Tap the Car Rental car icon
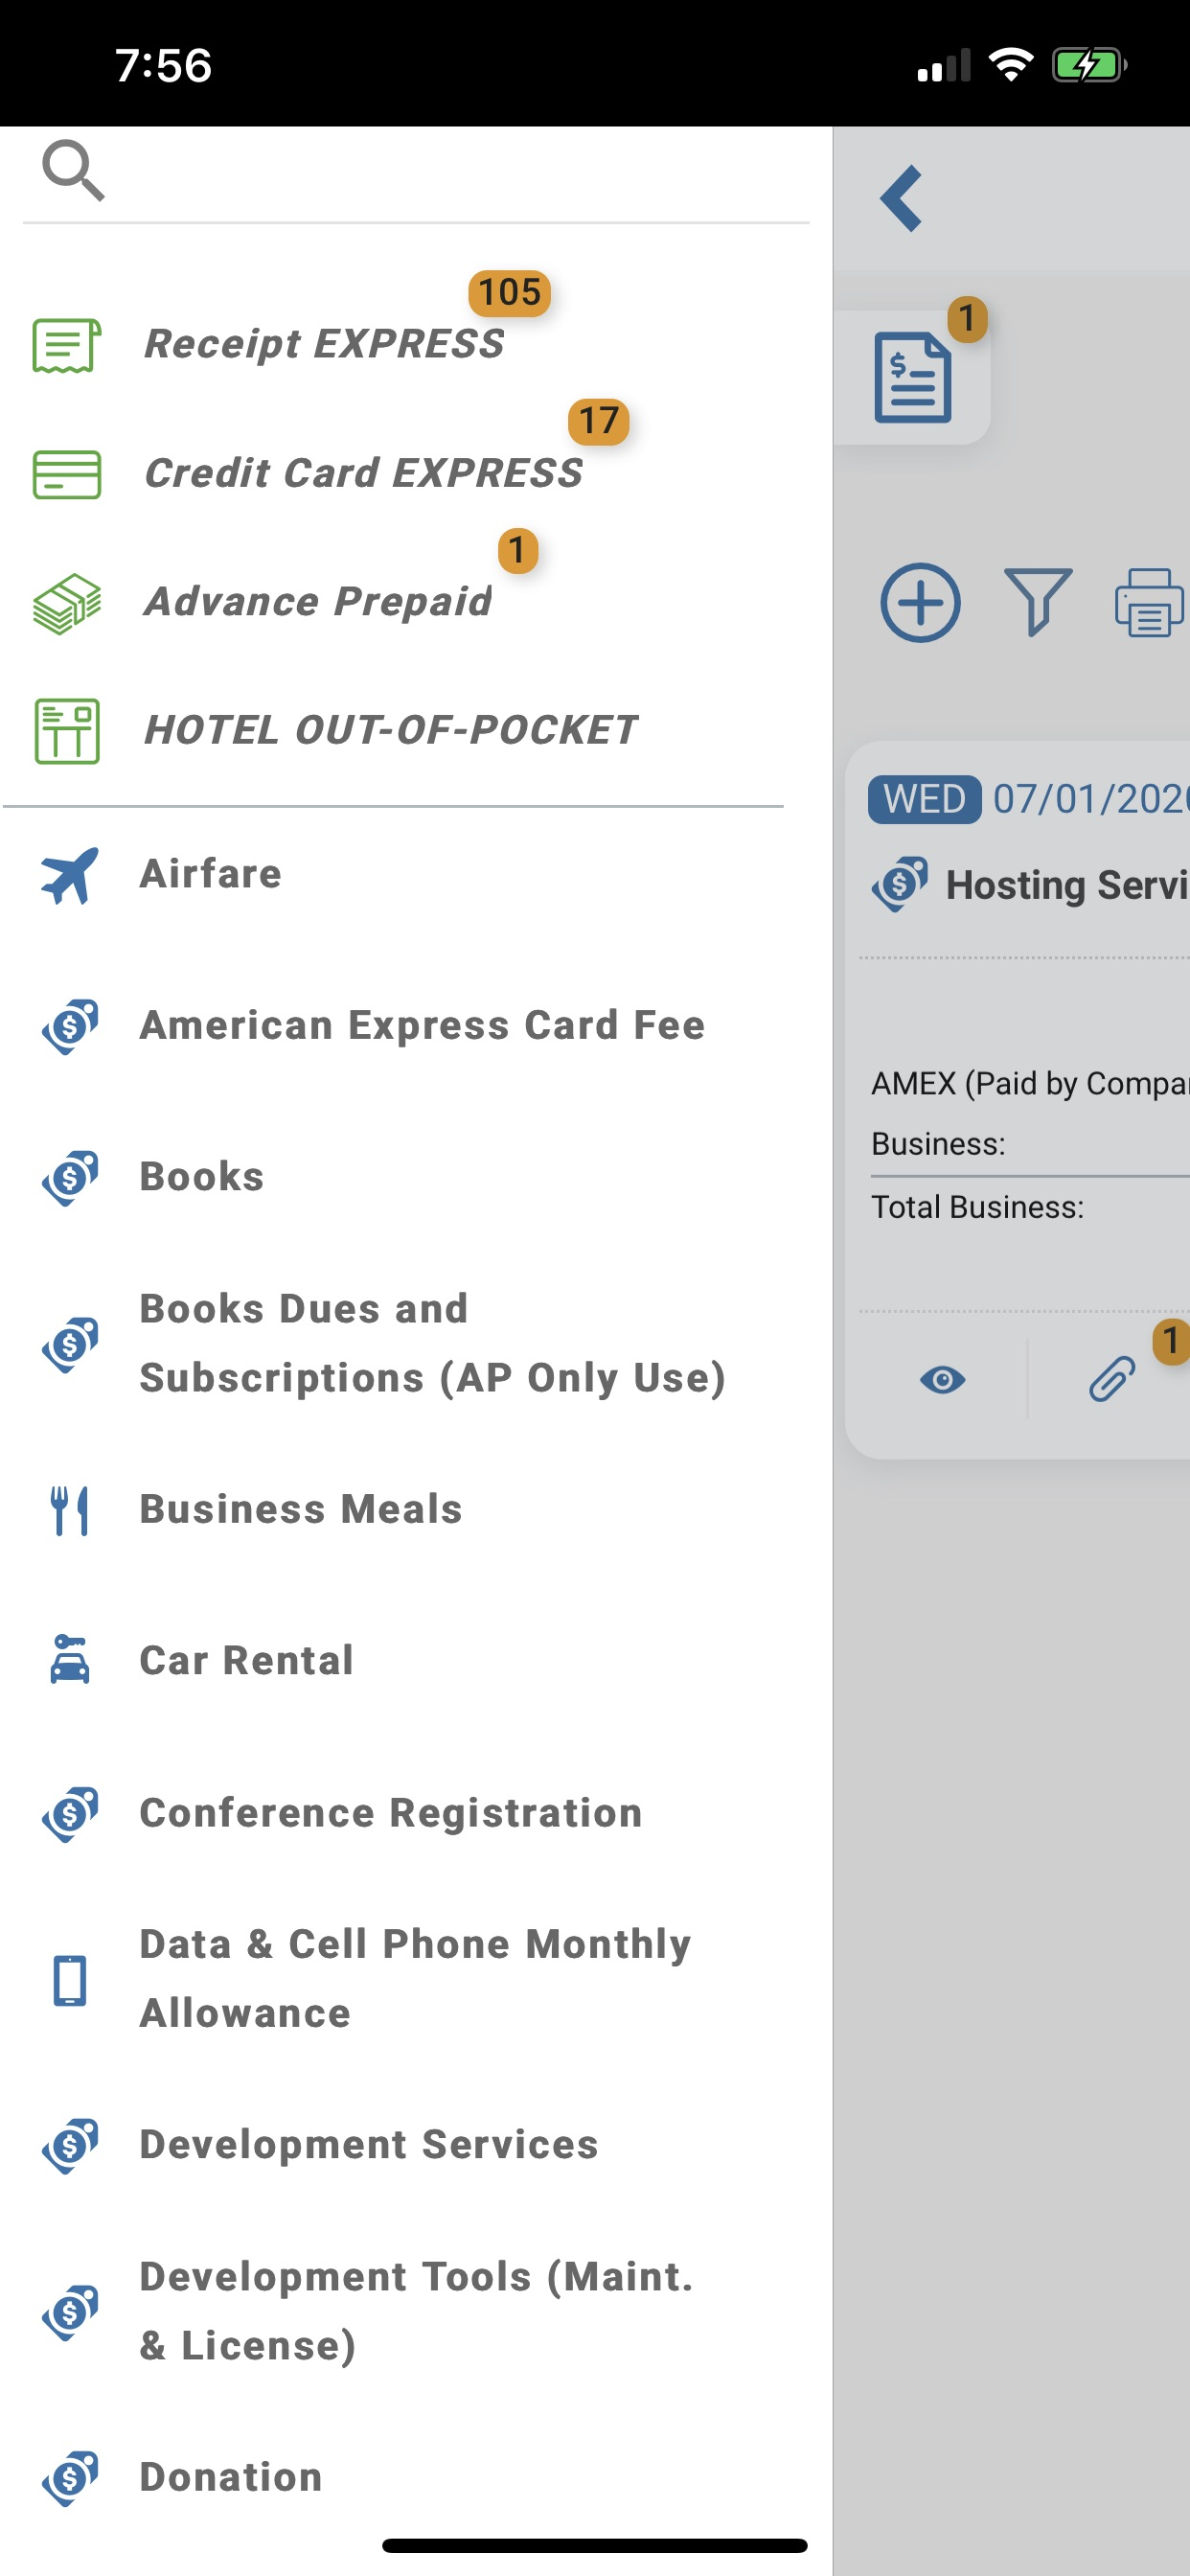The width and height of the screenshot is (1190, 2576). (69, 1660)
